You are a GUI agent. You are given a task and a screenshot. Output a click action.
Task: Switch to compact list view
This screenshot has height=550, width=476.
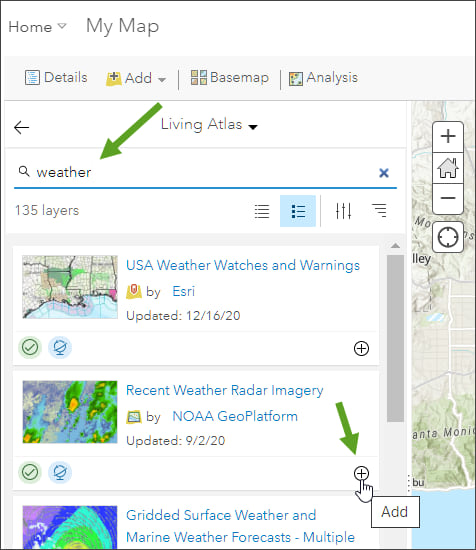[262, 211]
